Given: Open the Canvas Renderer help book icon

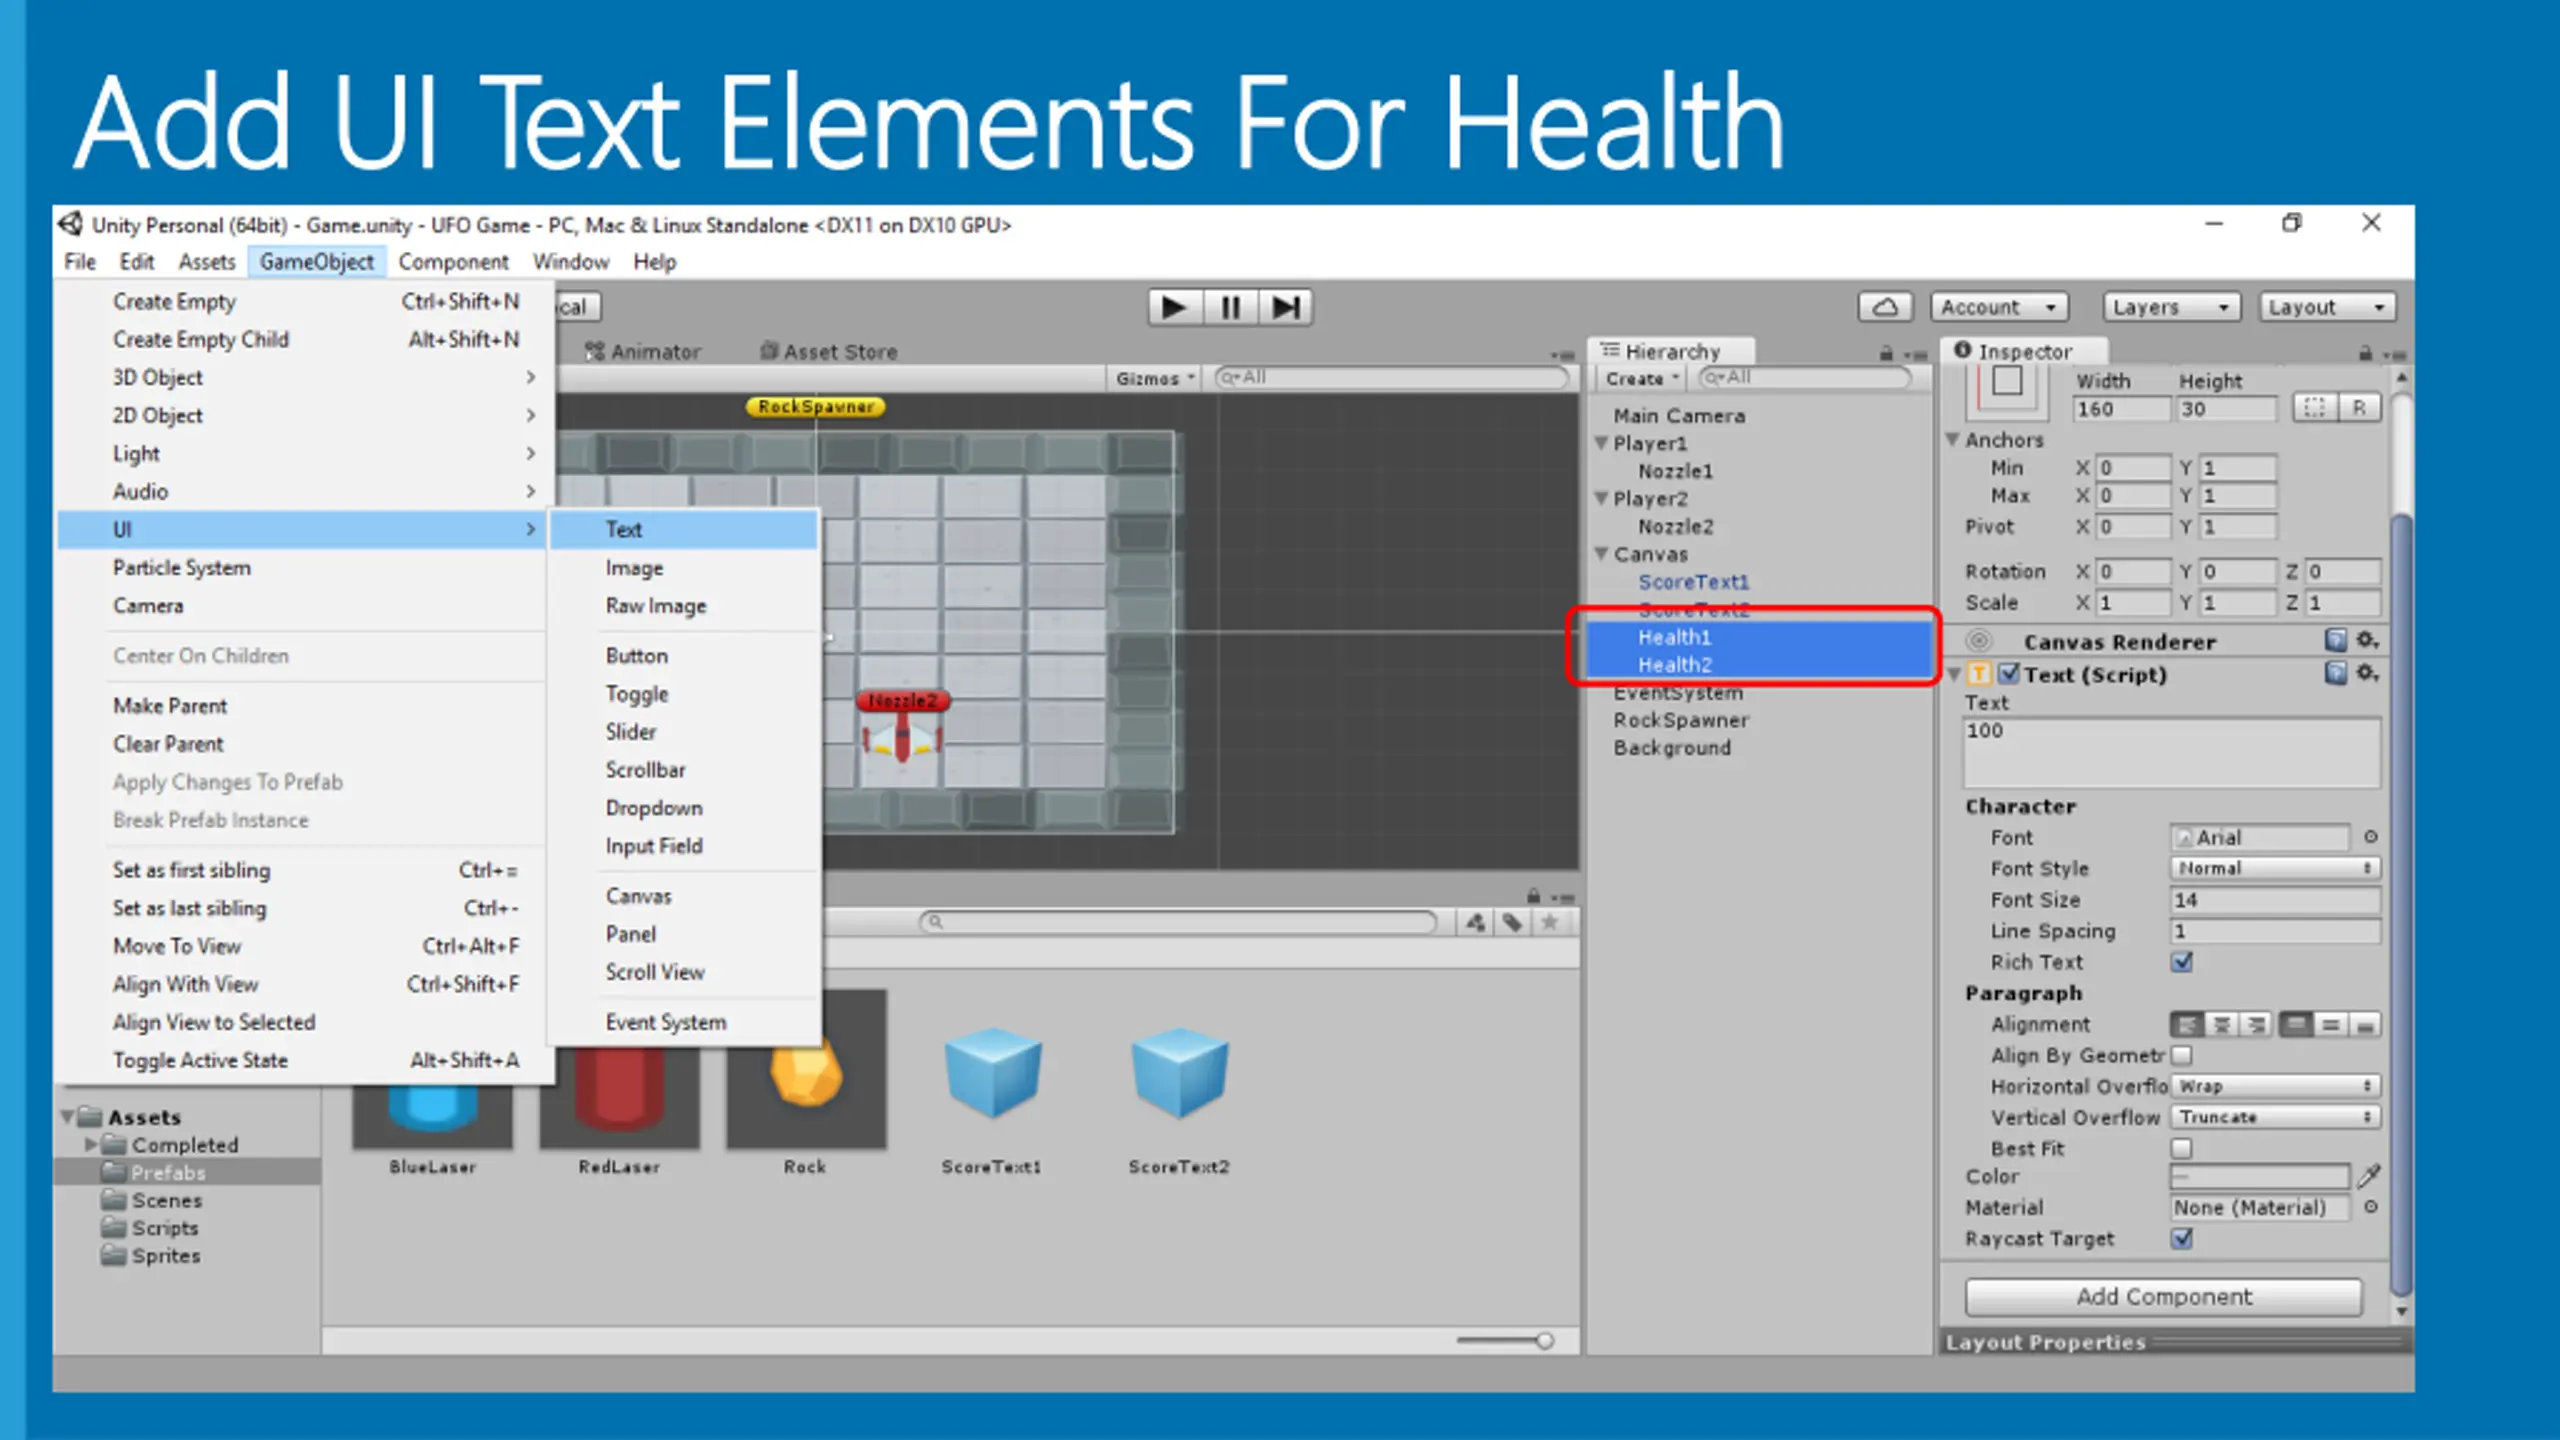Looking at the screenshot, I should [2335, 640].
